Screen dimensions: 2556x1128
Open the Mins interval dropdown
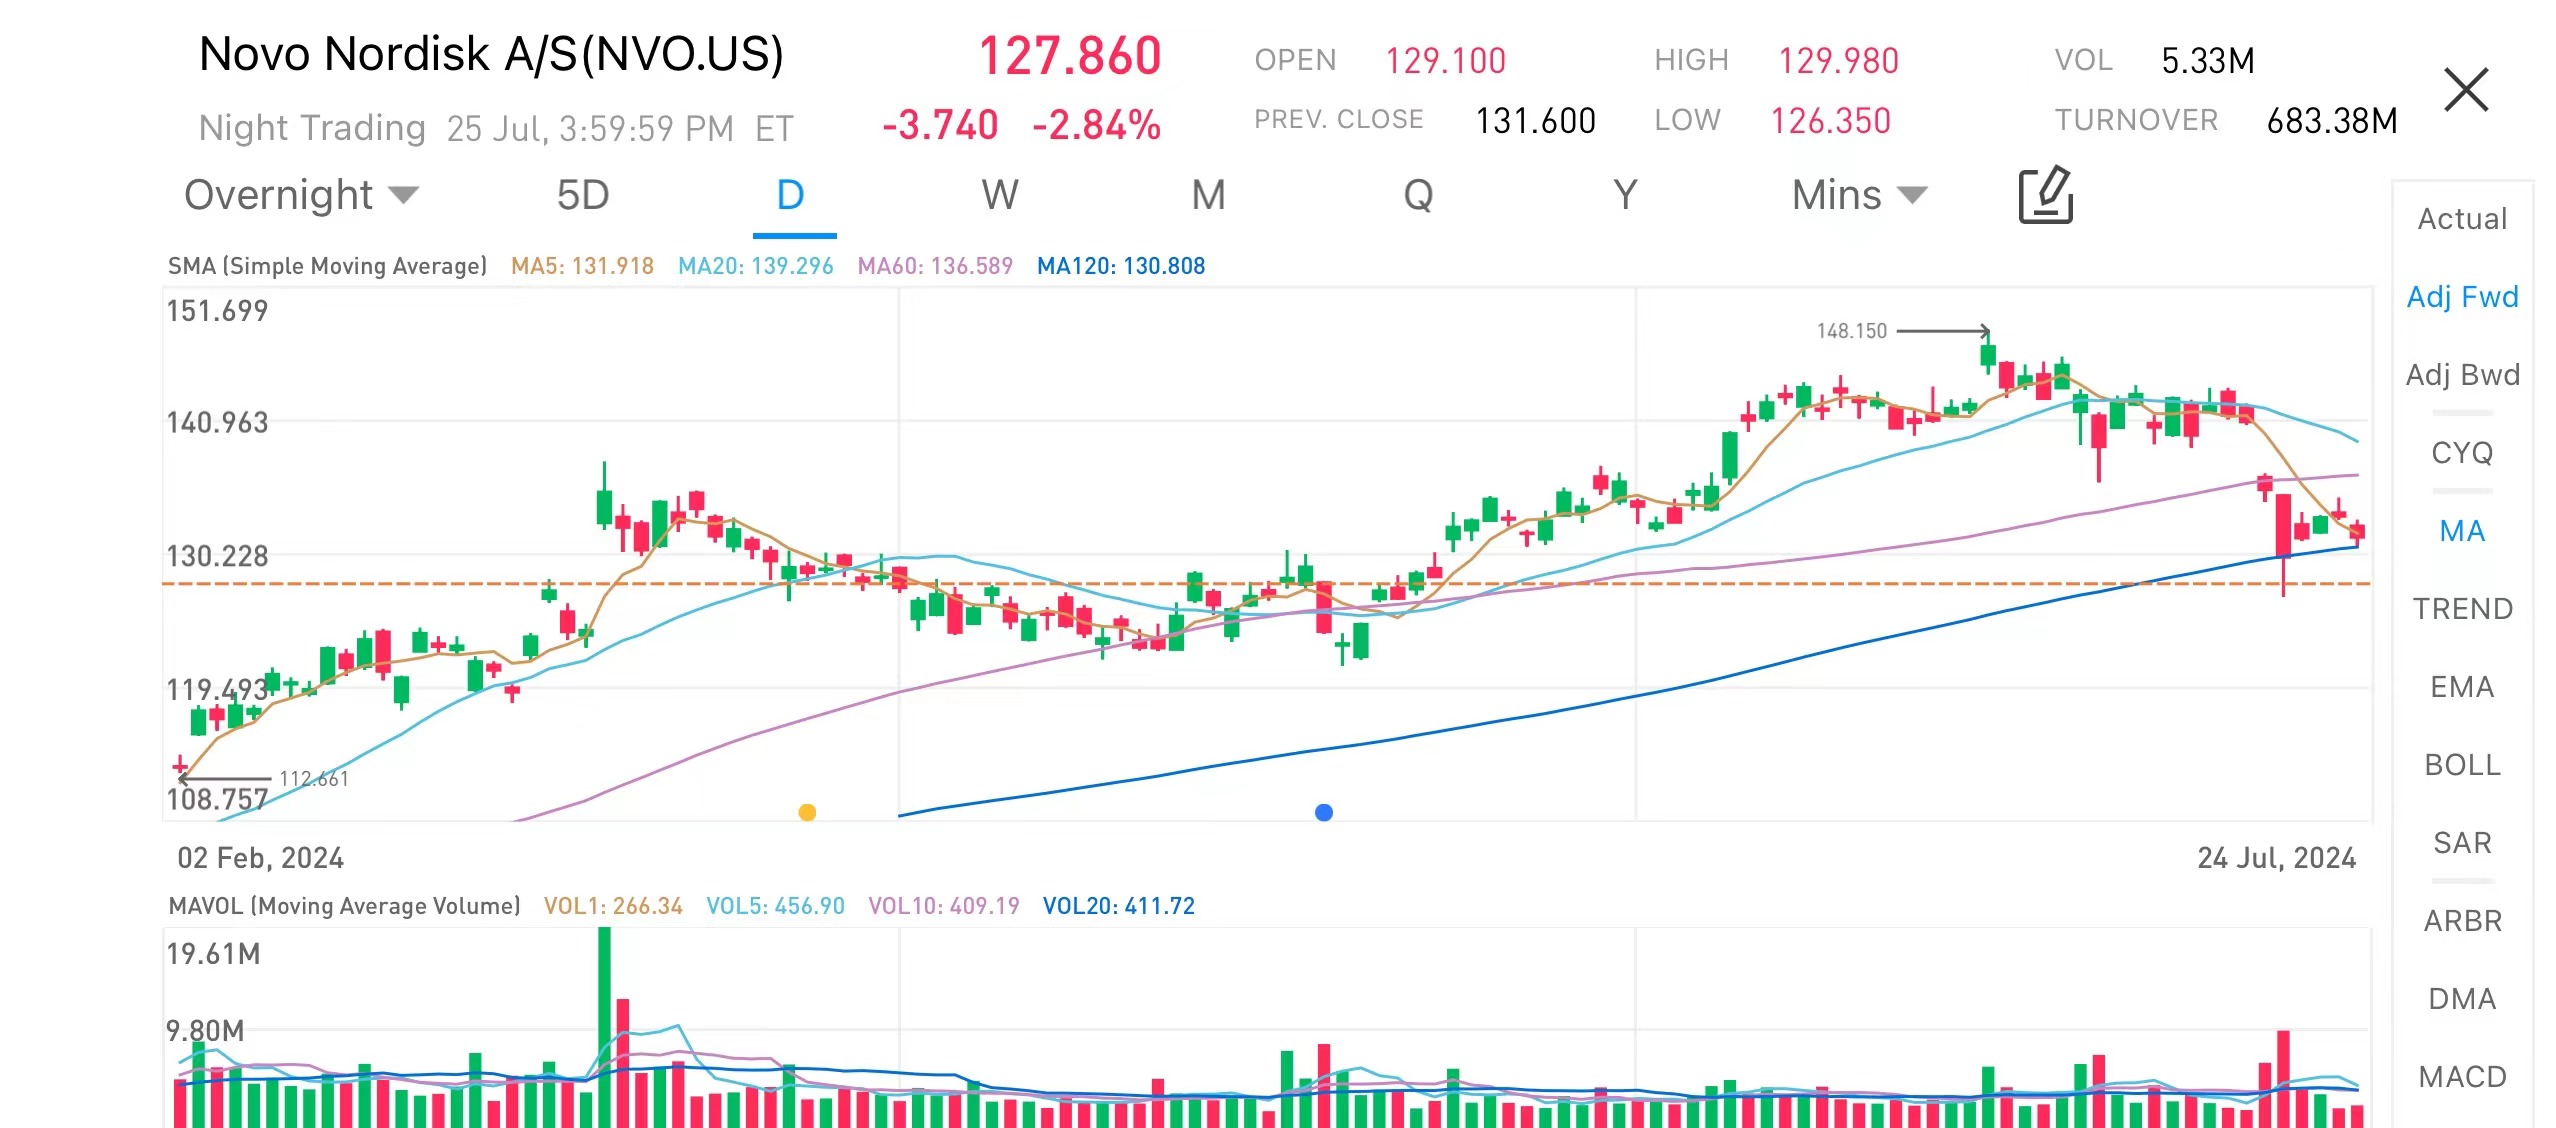[1858, 195]
